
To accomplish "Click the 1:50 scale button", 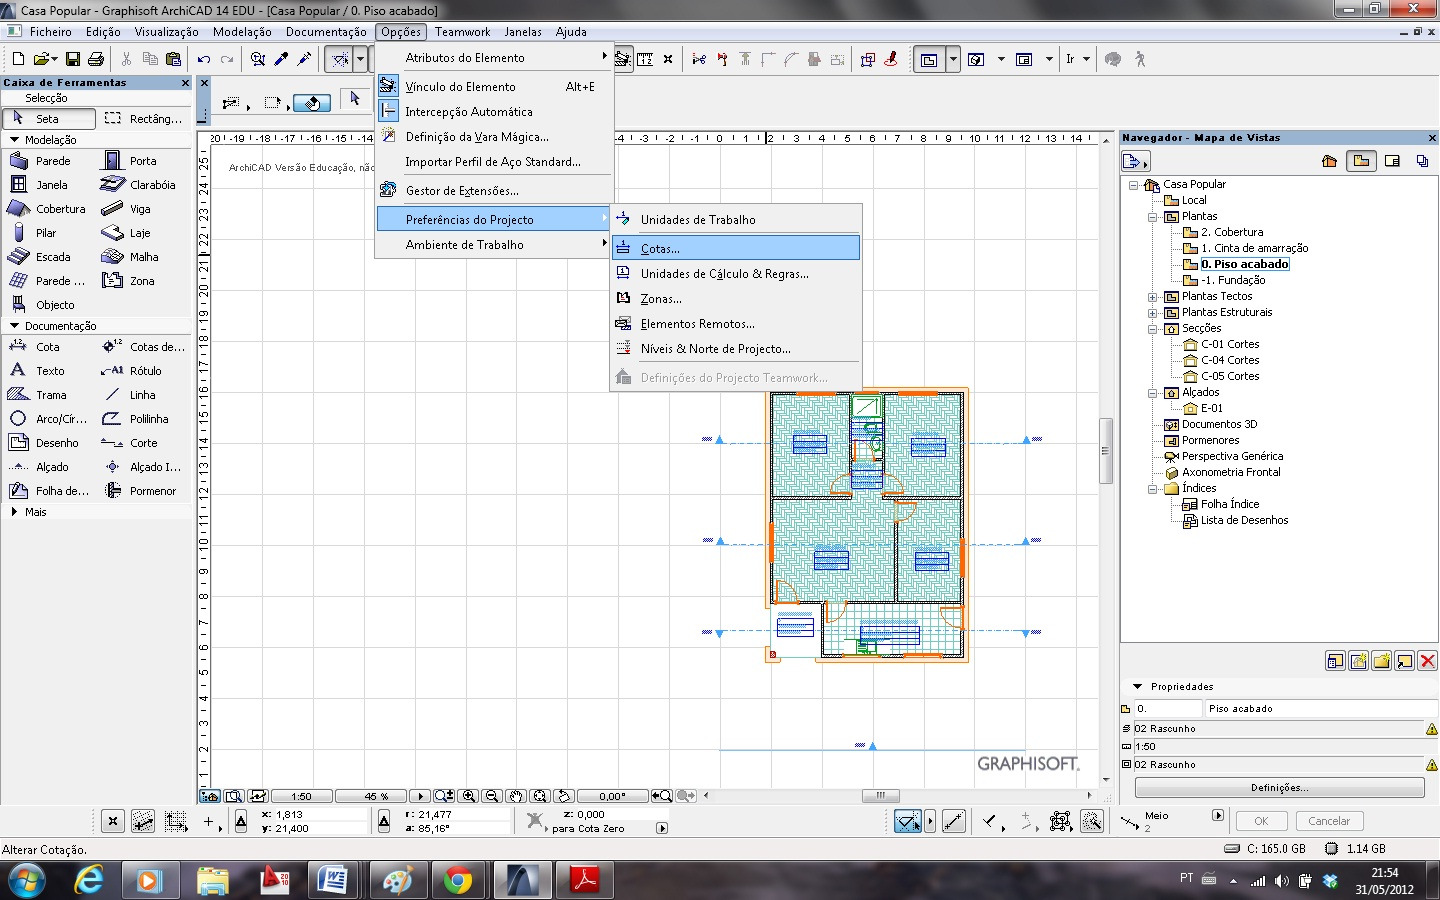I will 301,797.
